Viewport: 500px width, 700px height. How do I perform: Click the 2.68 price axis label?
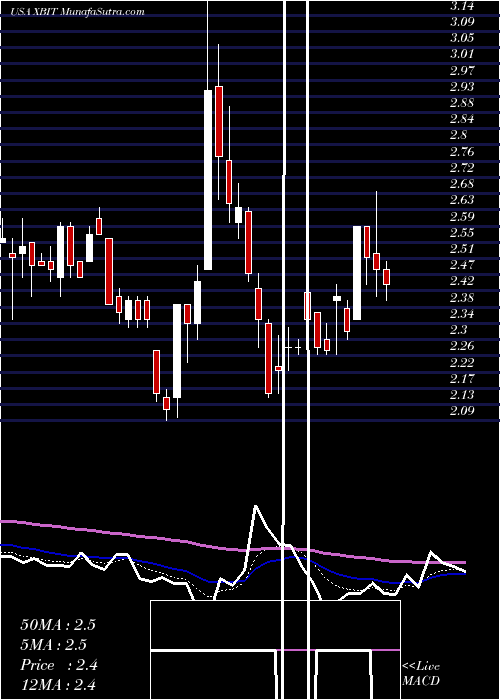[x=462, y=183]
